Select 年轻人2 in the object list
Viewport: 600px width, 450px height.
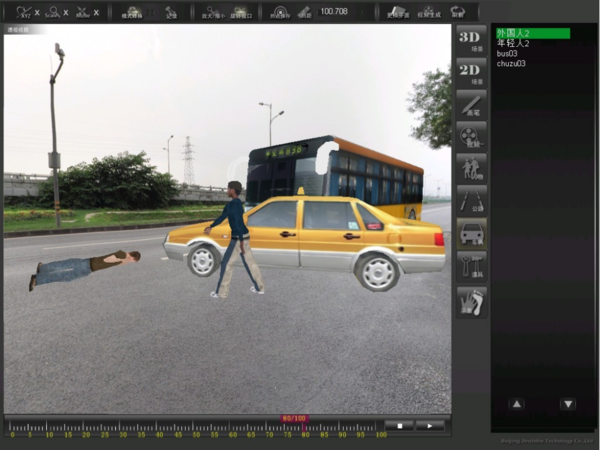513,43
